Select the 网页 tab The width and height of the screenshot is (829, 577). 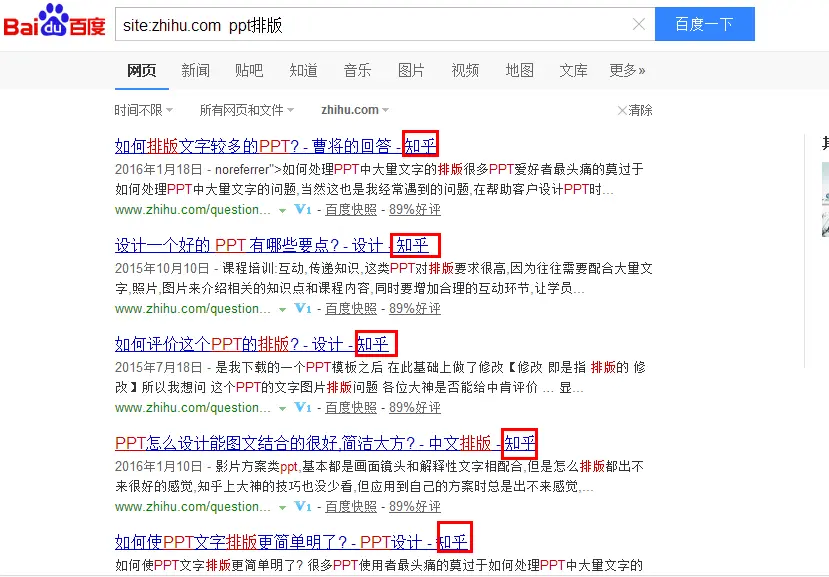[142, 70]
